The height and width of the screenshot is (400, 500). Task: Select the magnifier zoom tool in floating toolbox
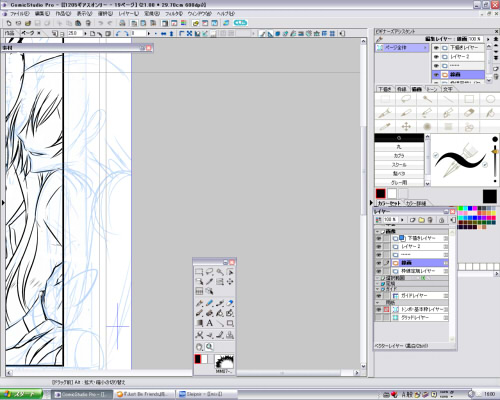pyautogui.click(x=209, y=347)
